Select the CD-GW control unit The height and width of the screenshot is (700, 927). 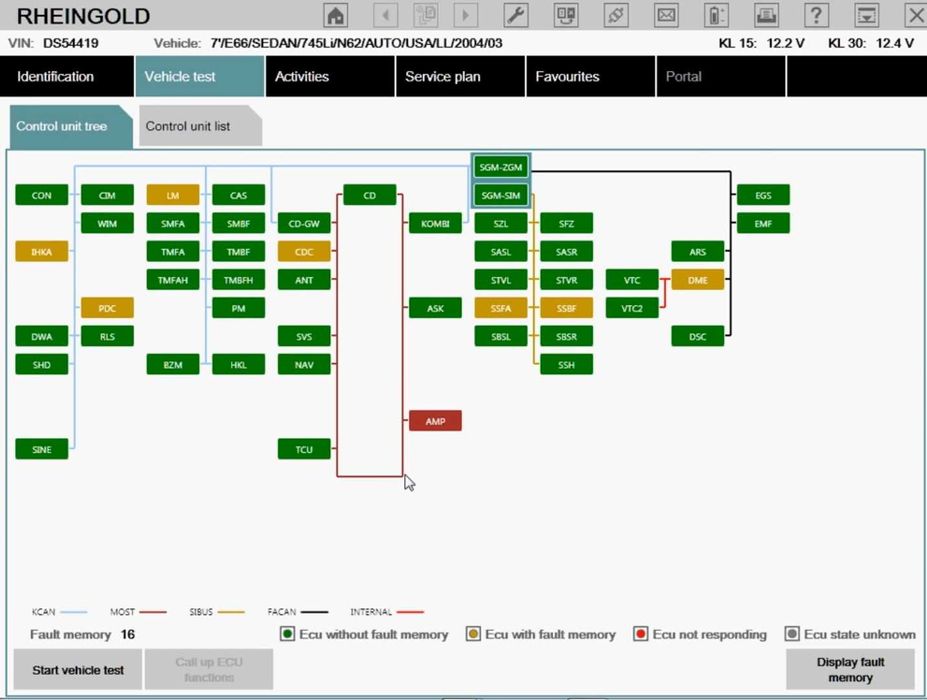[x=304, y=223]
